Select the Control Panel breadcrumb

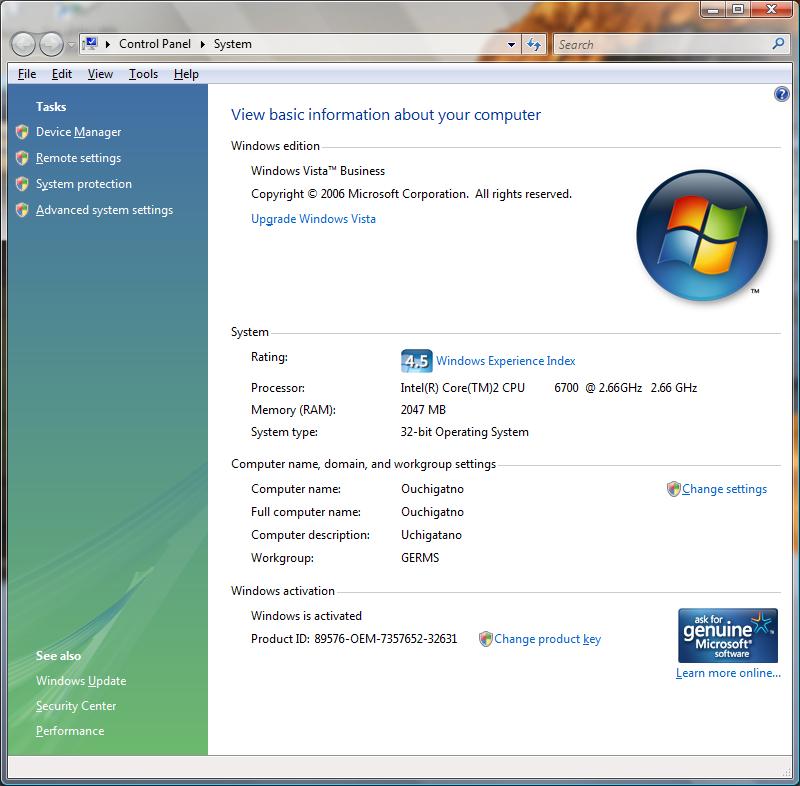coord(155,44)
